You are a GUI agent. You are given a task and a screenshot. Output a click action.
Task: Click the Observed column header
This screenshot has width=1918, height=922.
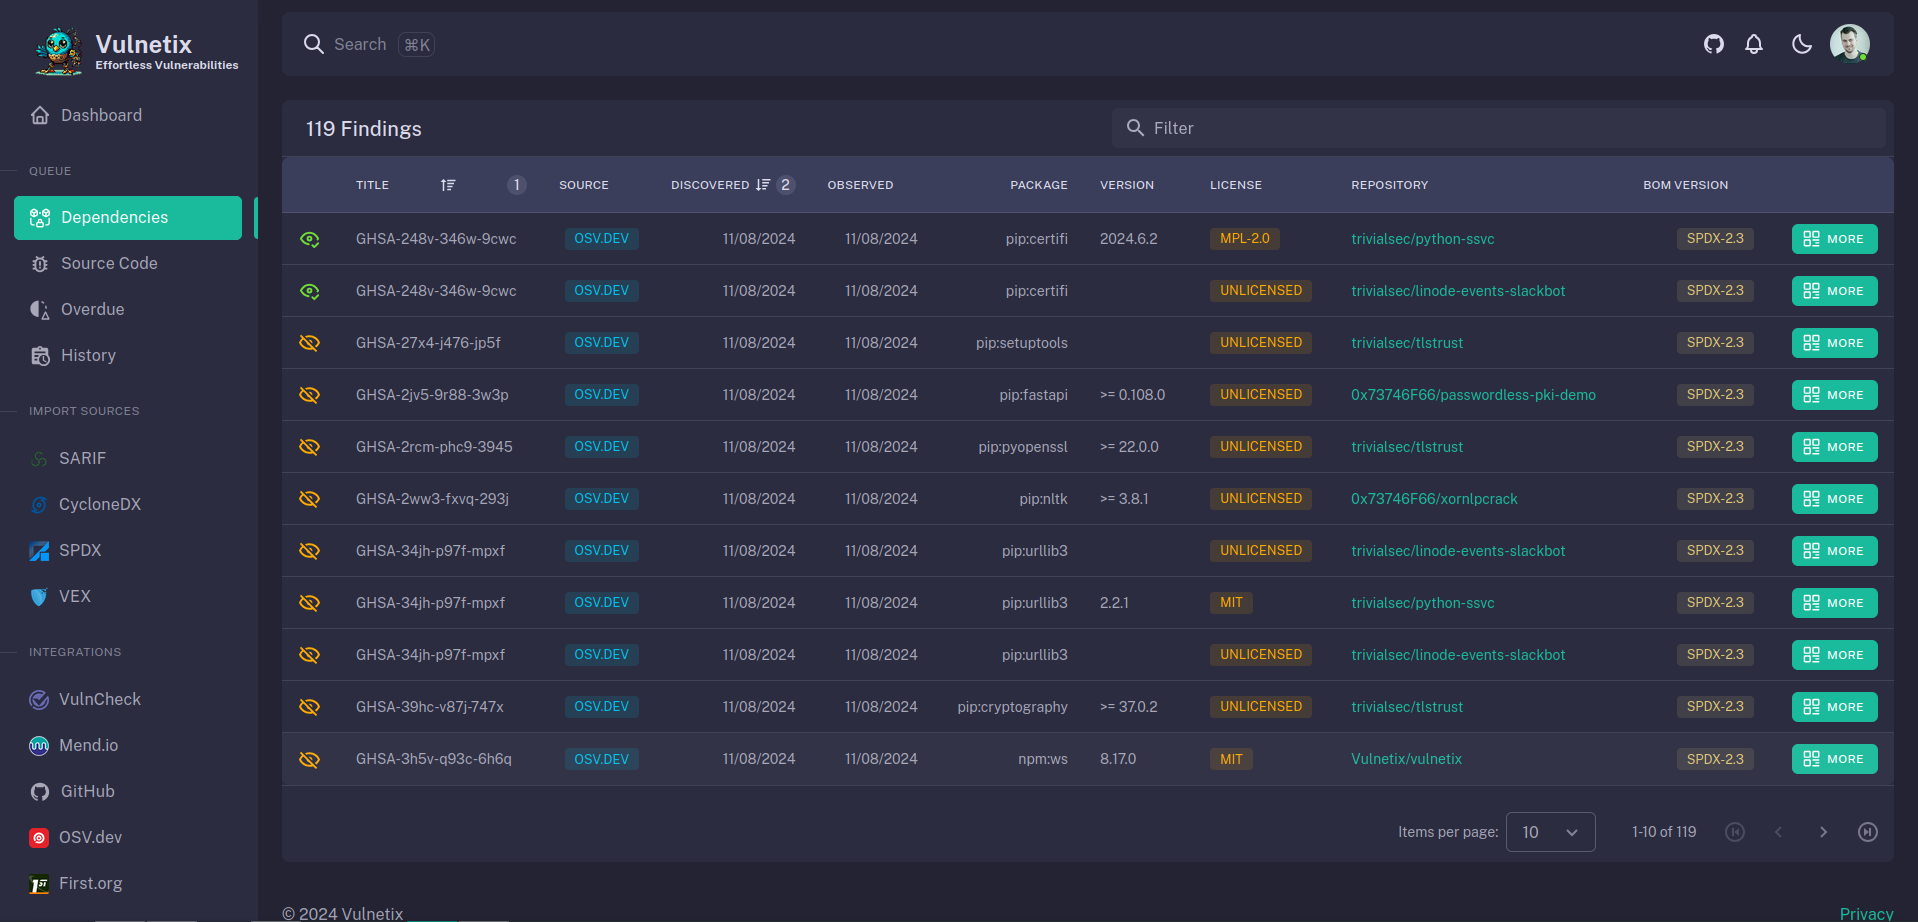[860, 185]
